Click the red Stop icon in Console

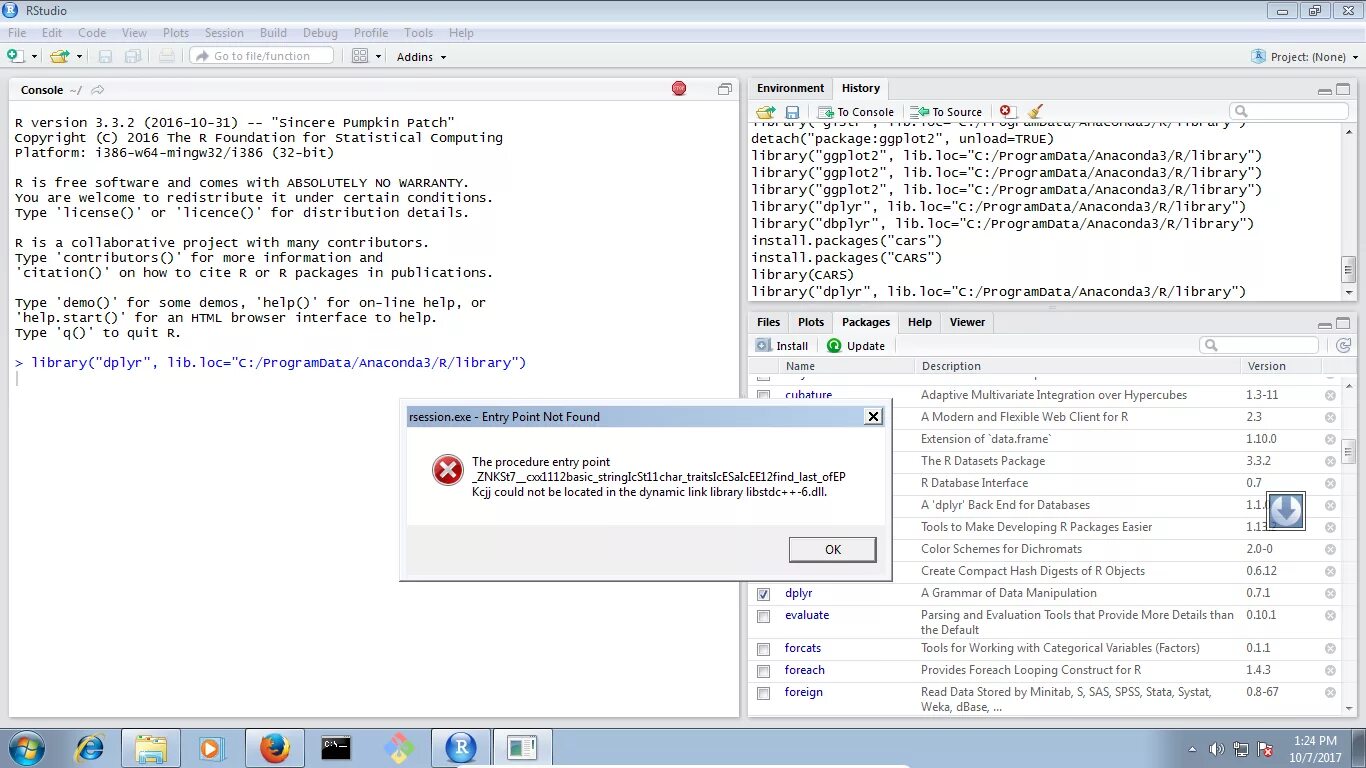coord(679,89)
